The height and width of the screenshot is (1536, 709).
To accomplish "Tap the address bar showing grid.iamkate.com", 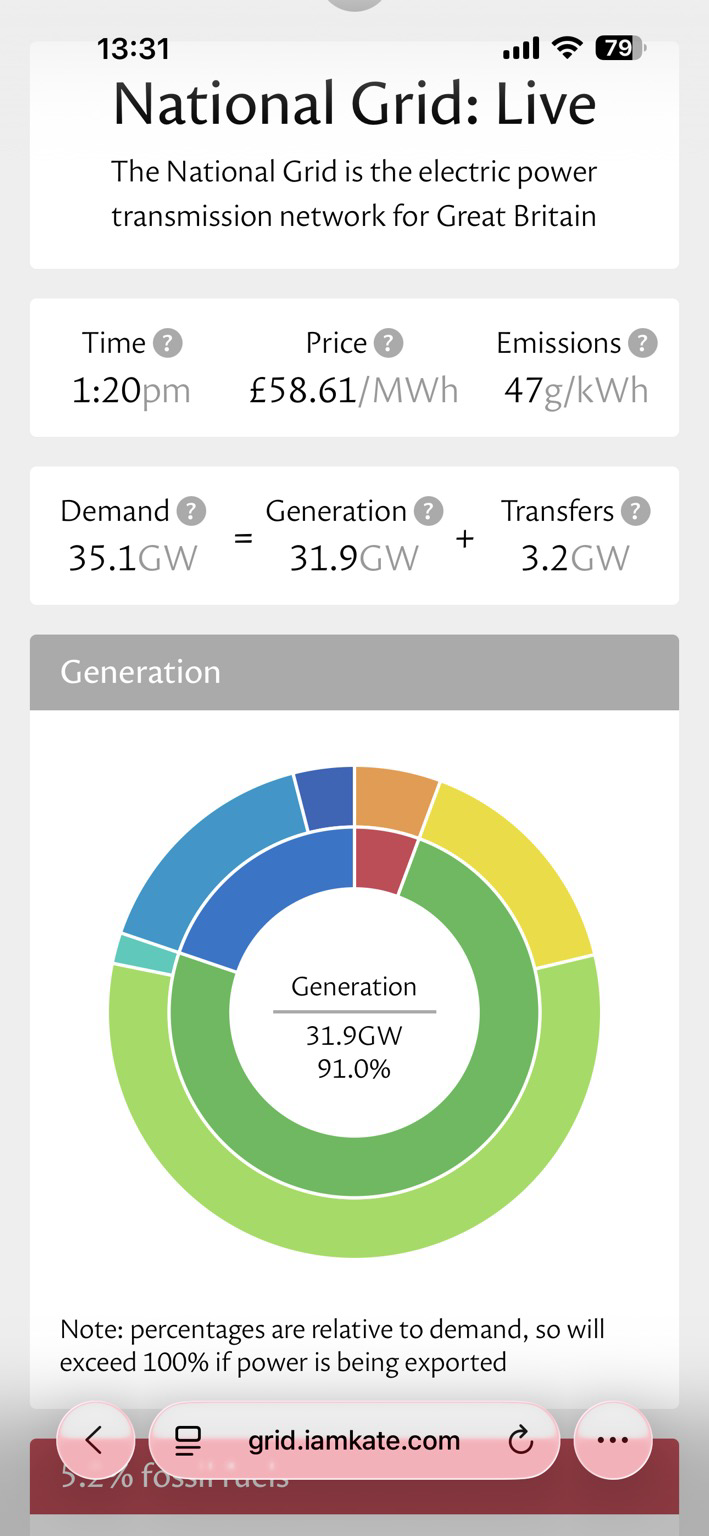I will [354, 1440].
